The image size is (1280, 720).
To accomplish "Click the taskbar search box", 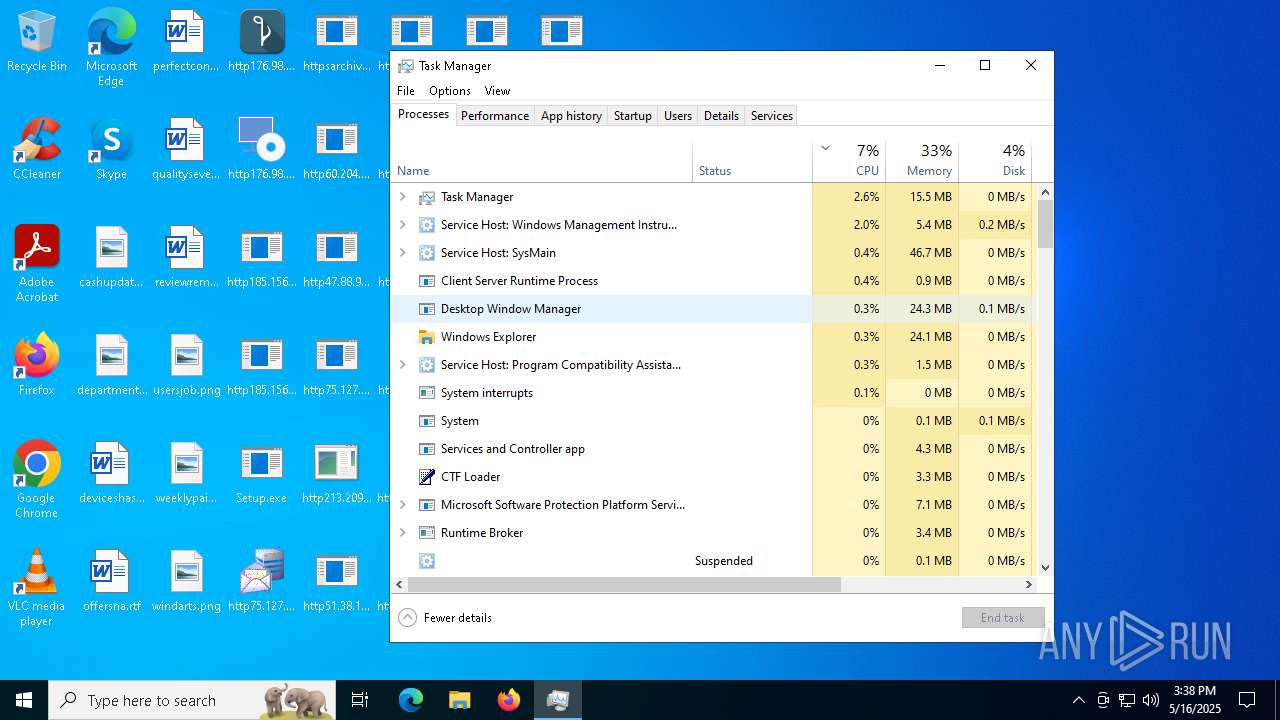I will 192,700.
